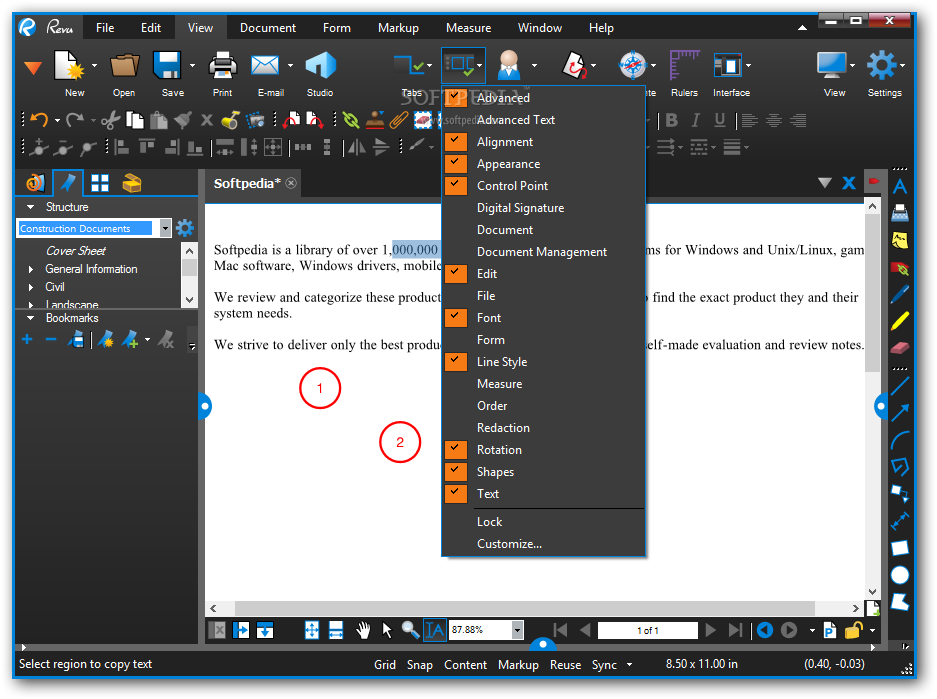
Task: Save the document with the Save icon
Action: coord(167,65)
